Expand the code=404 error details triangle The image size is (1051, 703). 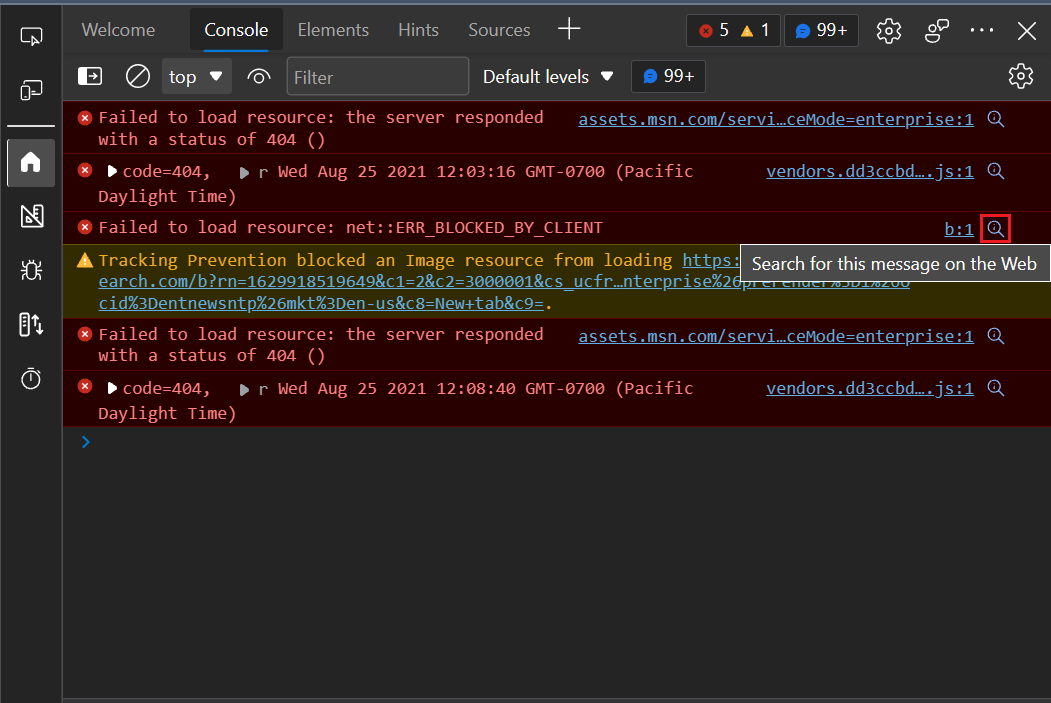pyautogui.click(x=112, y=170)
